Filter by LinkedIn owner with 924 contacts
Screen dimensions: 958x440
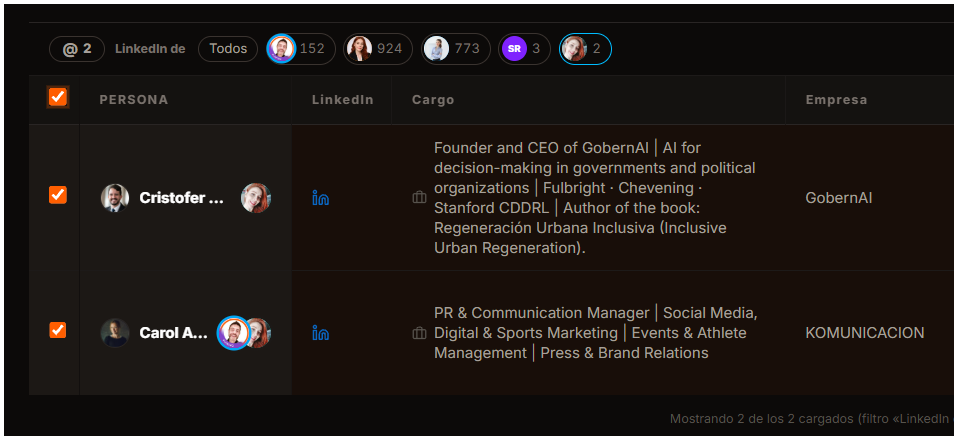click(x=378, y=49)
